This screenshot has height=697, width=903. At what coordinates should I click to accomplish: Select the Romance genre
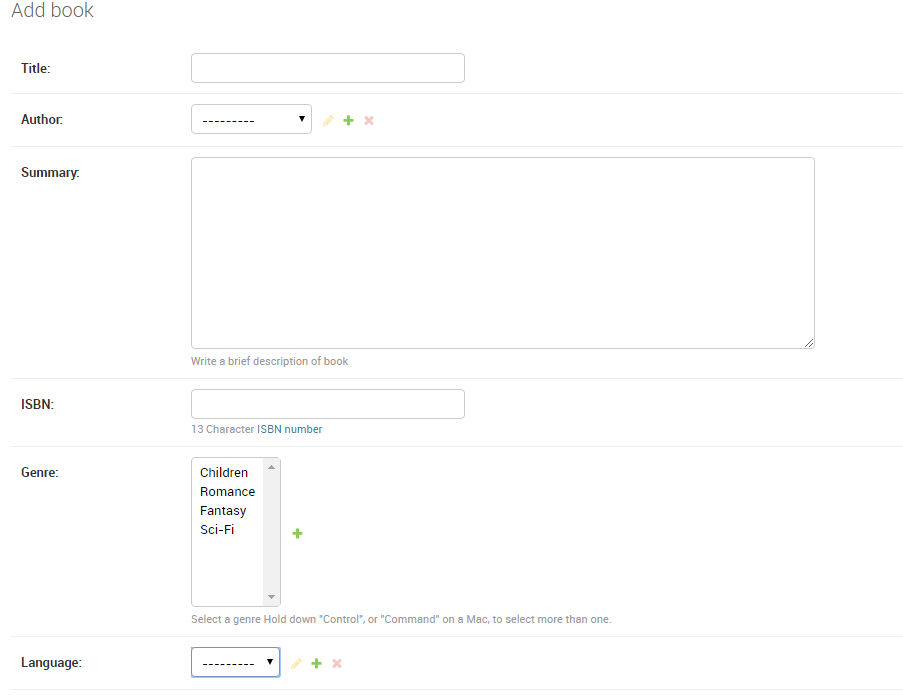(228, 491)
